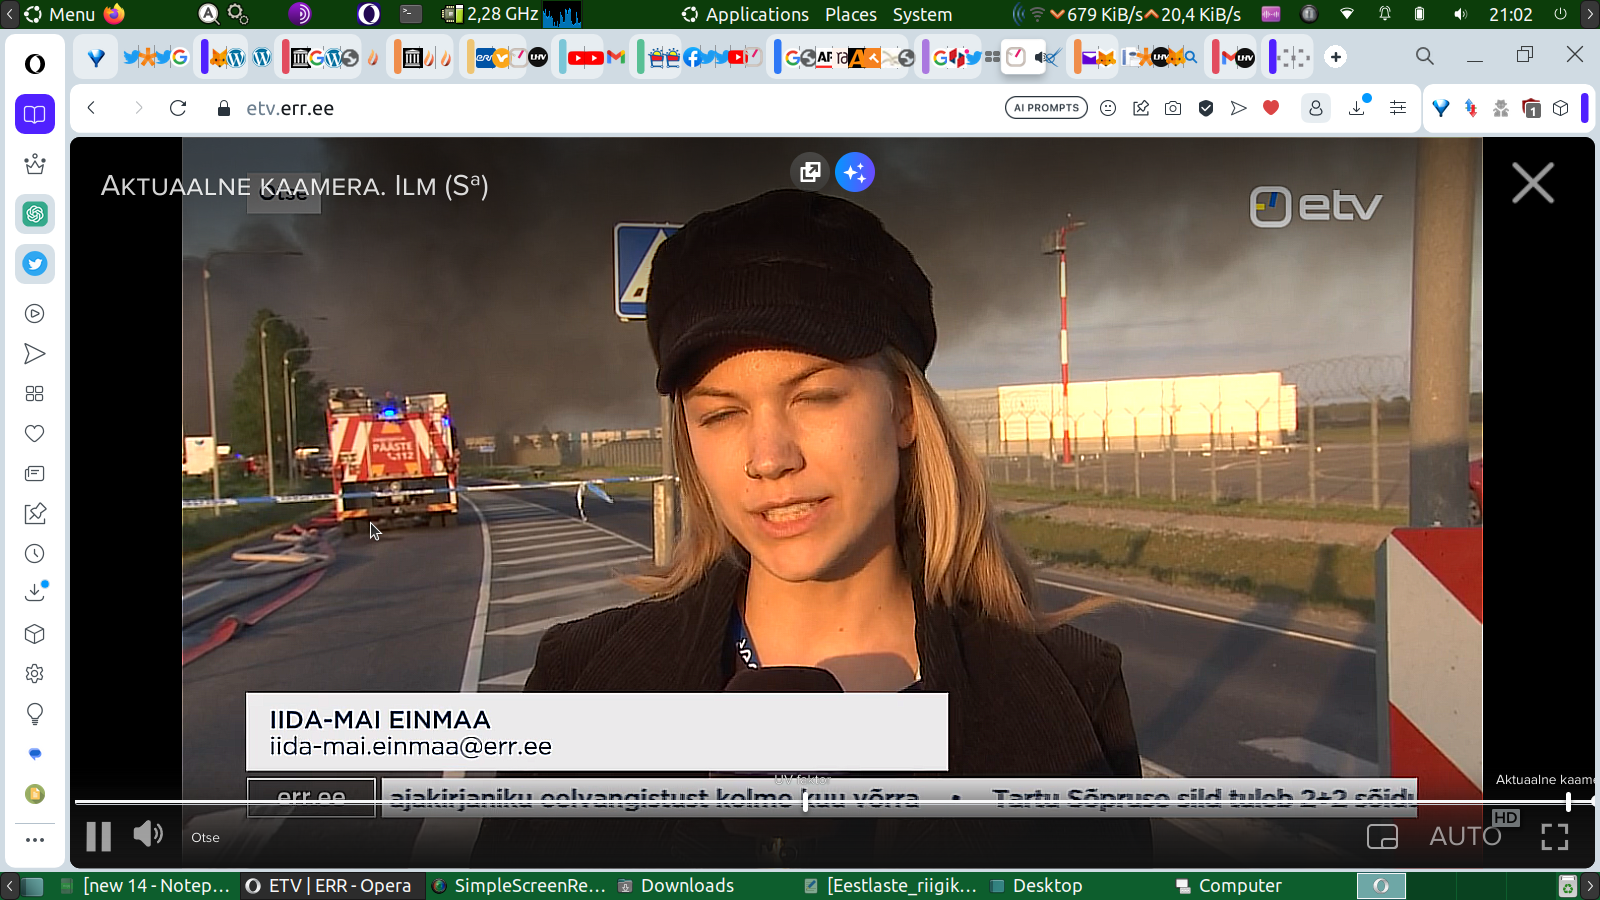Click the blue AI sparkle button on video
This screenshot has height=900, width=1600.
click(x=855, y=172)
